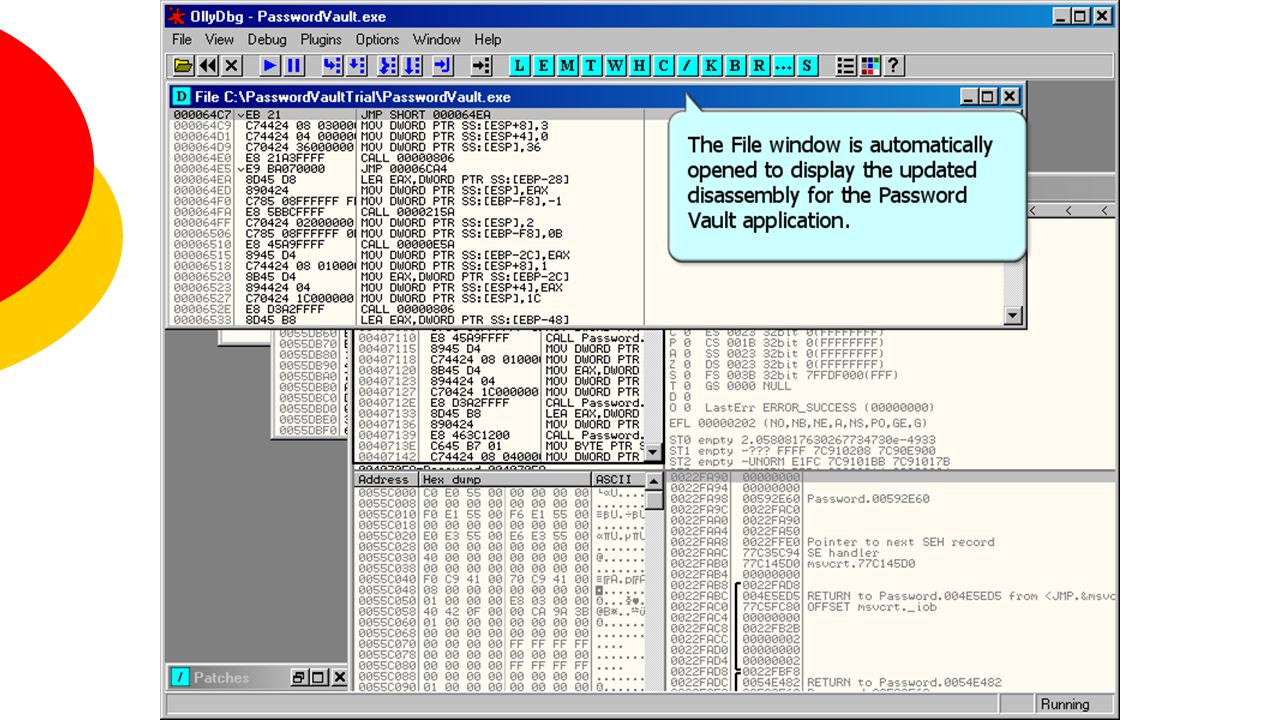This screenshot has width=1280, height=720.
Task: Select dump row at address 0055C000
Action: click(500, 493)
